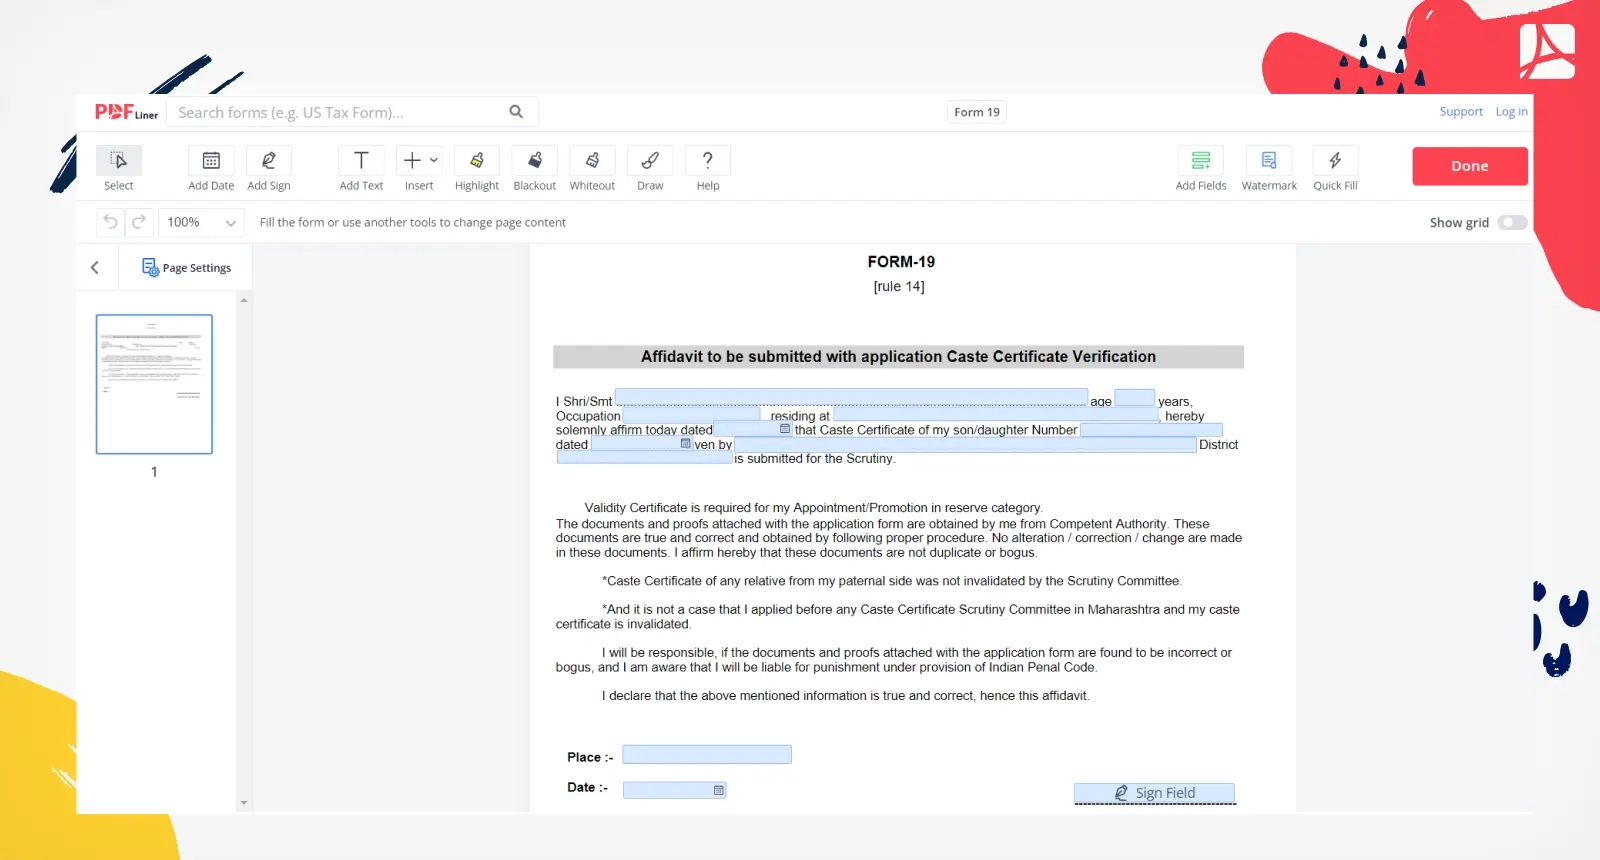This screenshot has height=860, width=1600.
Task: Open Page Settings
Action: (186, 267)
